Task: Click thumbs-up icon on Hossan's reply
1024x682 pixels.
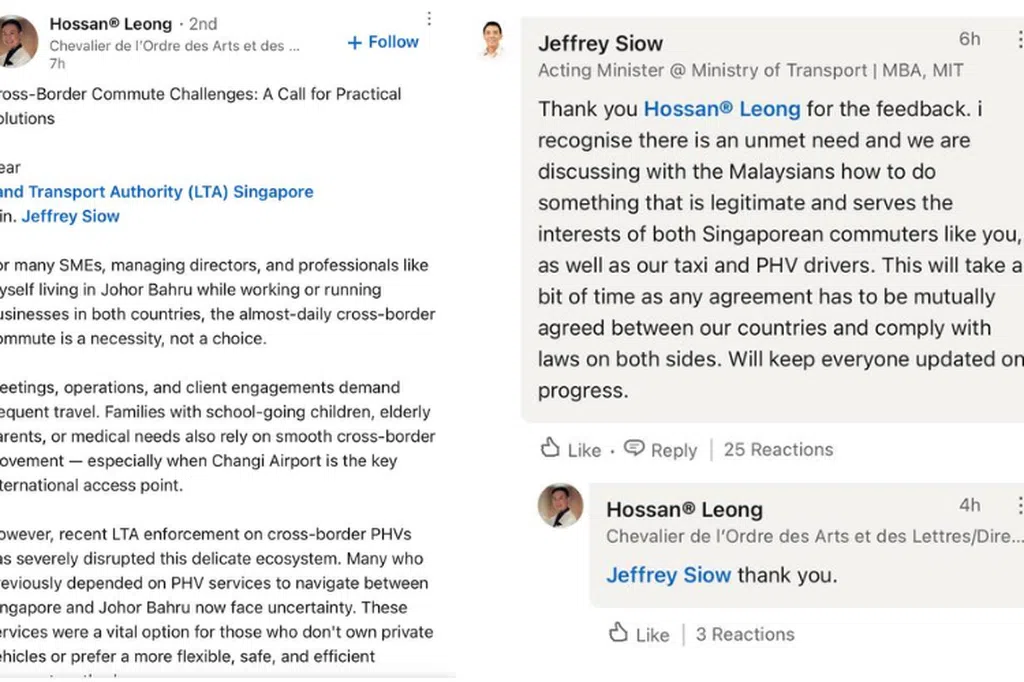Action: click(619, 633)
